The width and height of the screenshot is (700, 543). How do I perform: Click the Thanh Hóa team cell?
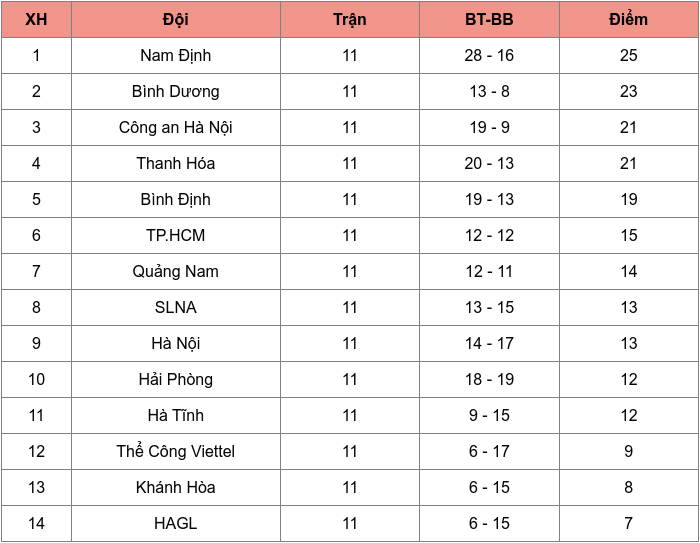[x=176, y=163]
